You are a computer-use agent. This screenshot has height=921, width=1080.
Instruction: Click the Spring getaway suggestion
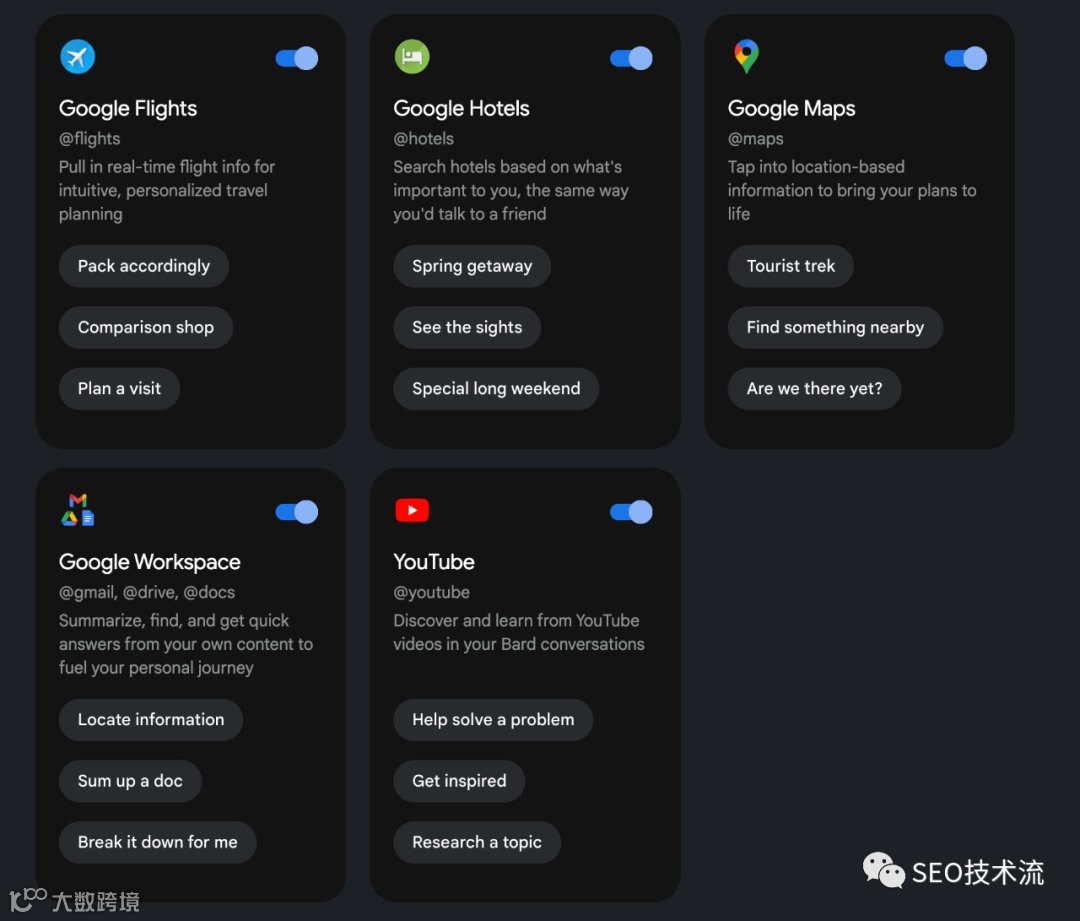click(472, 266)
